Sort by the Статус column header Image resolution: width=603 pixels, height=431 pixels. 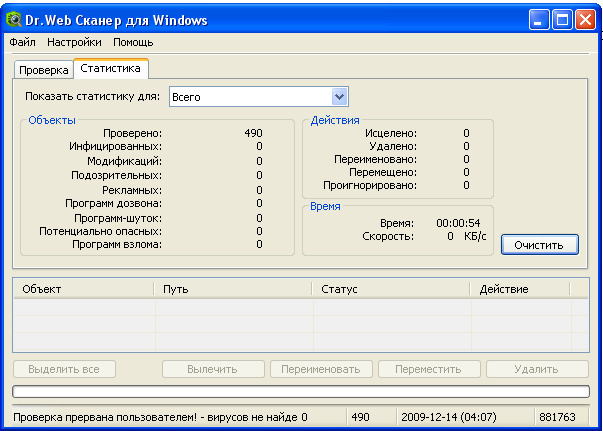[x=391, y=289]
